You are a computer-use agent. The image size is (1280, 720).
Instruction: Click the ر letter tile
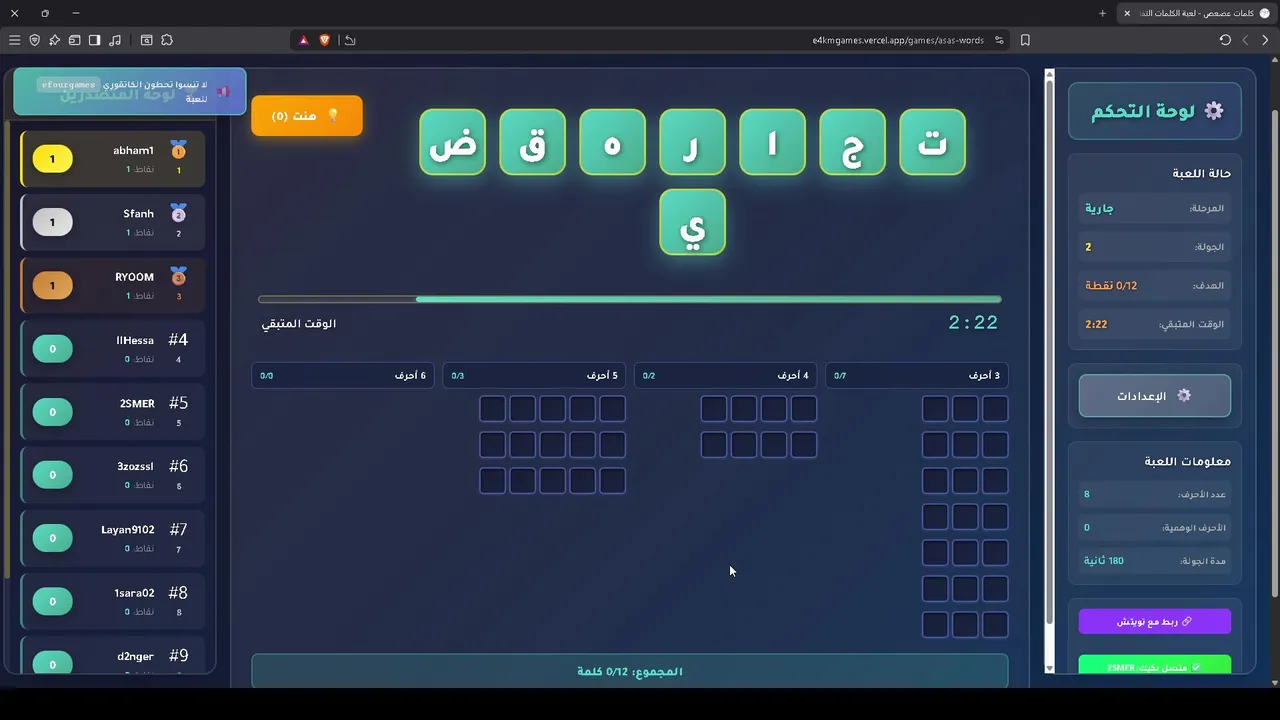click(692, 143)
